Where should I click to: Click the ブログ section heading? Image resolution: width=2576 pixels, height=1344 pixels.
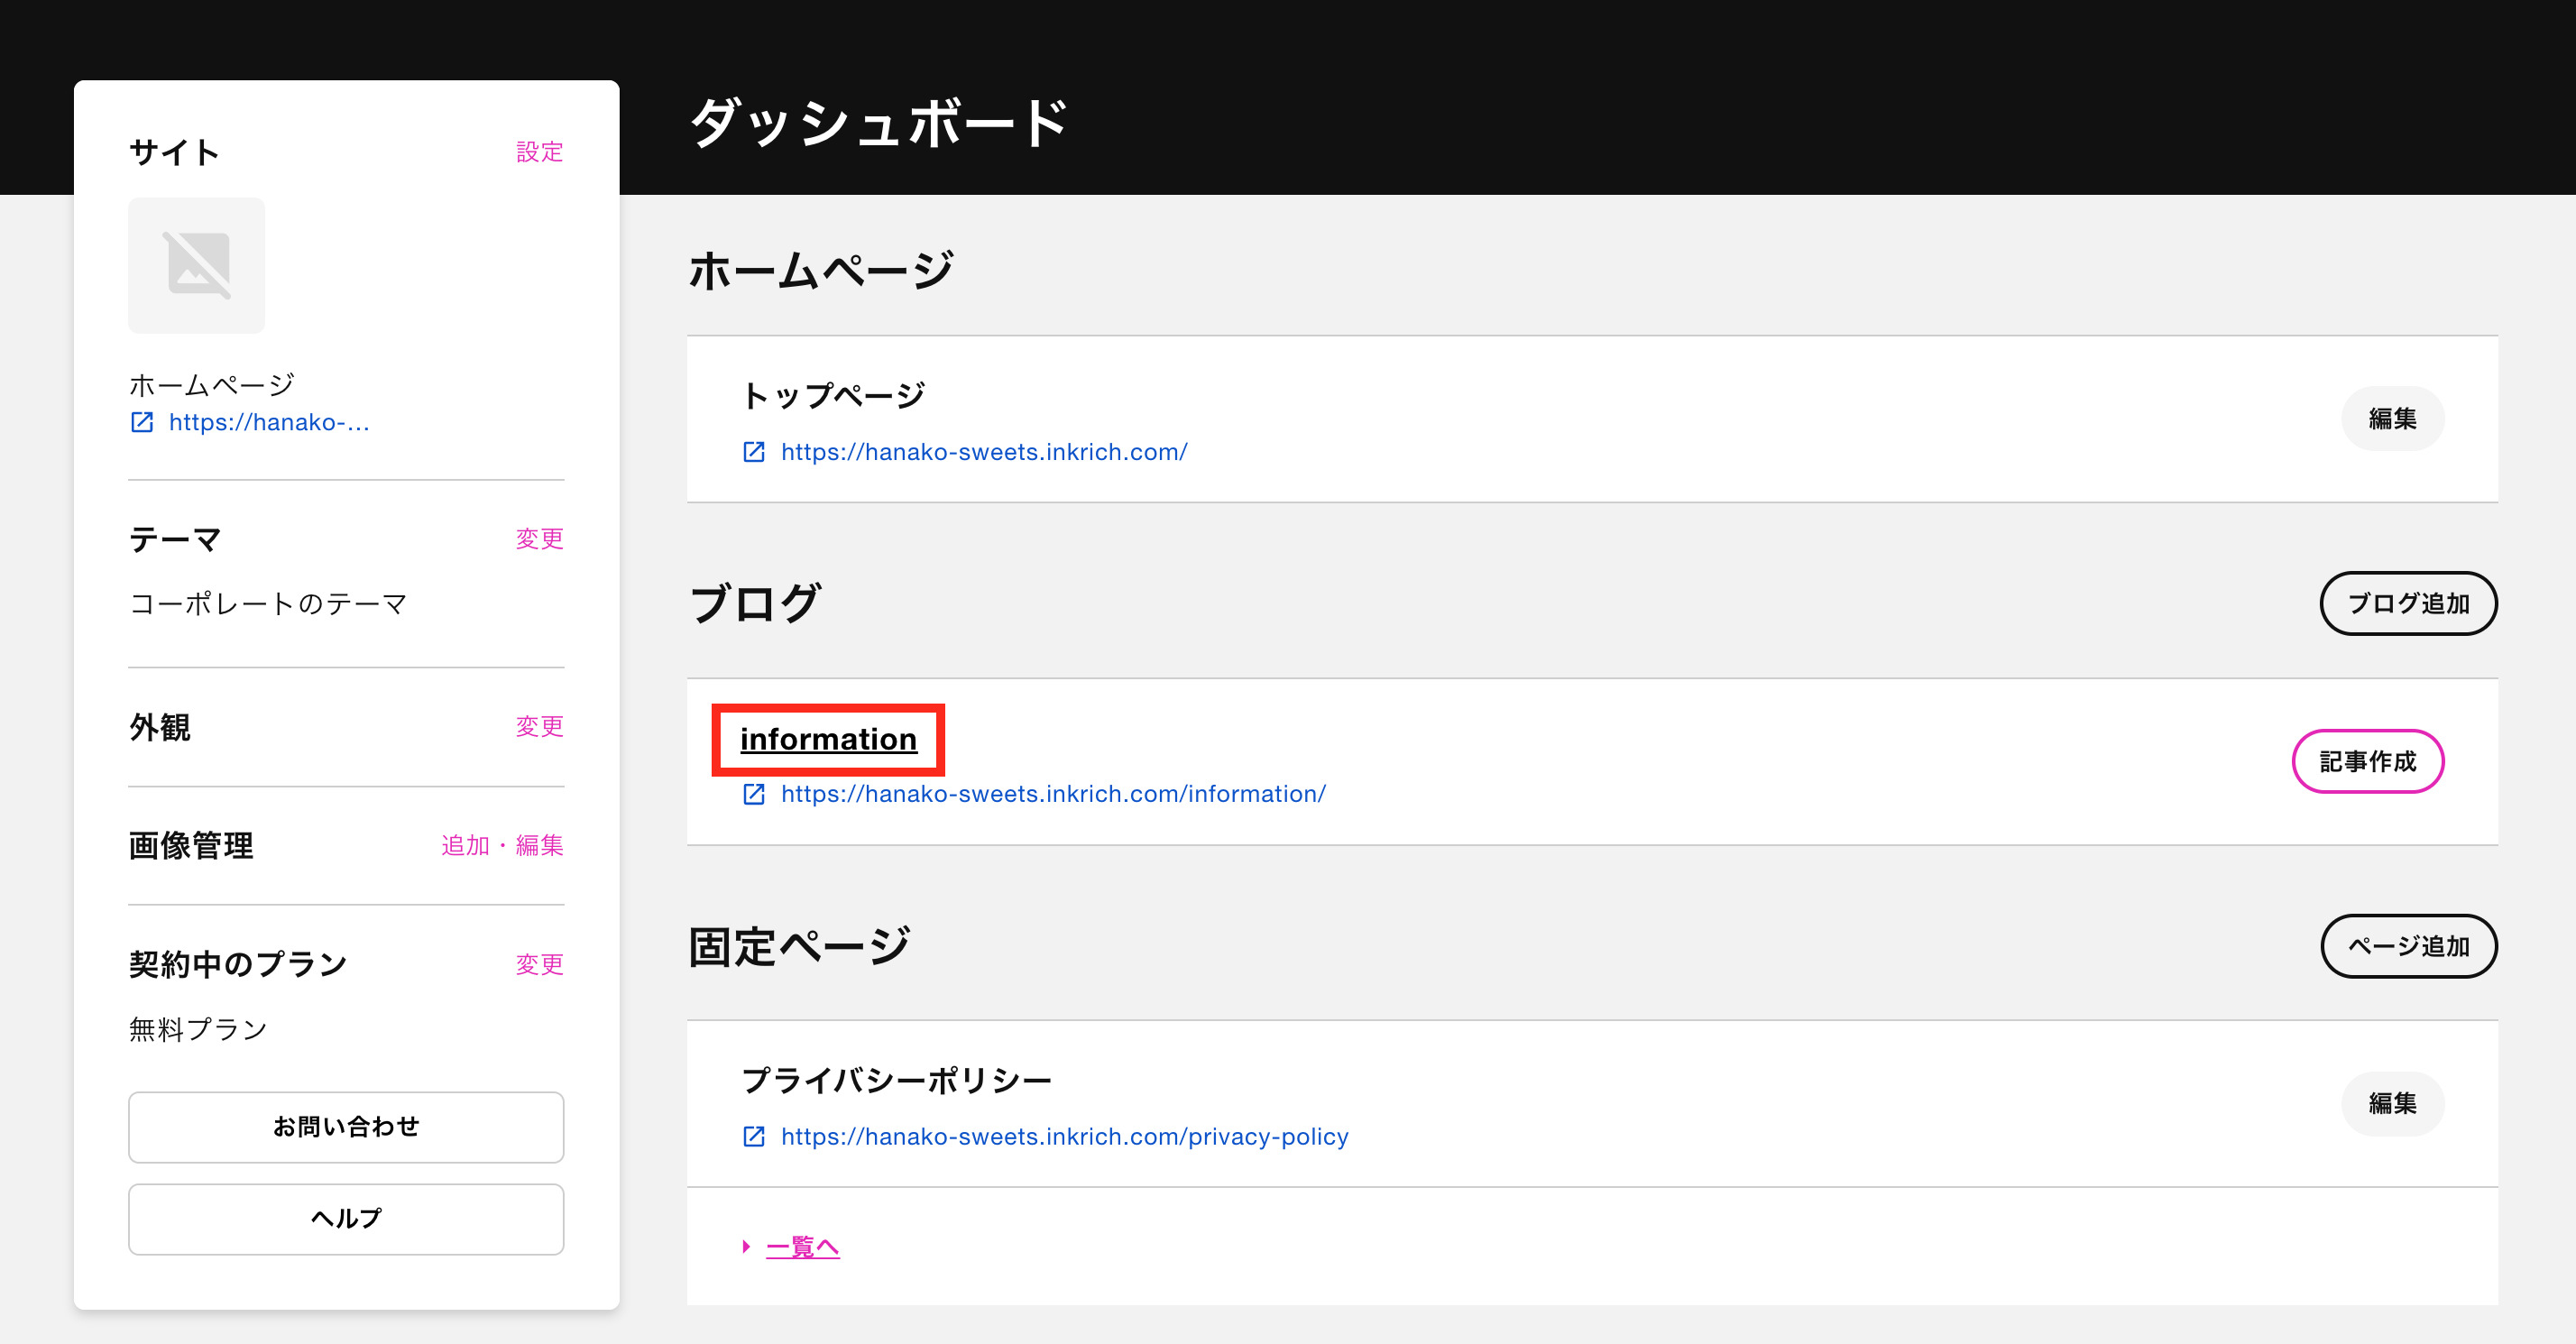pyautogui.click(x=755, y=603)
